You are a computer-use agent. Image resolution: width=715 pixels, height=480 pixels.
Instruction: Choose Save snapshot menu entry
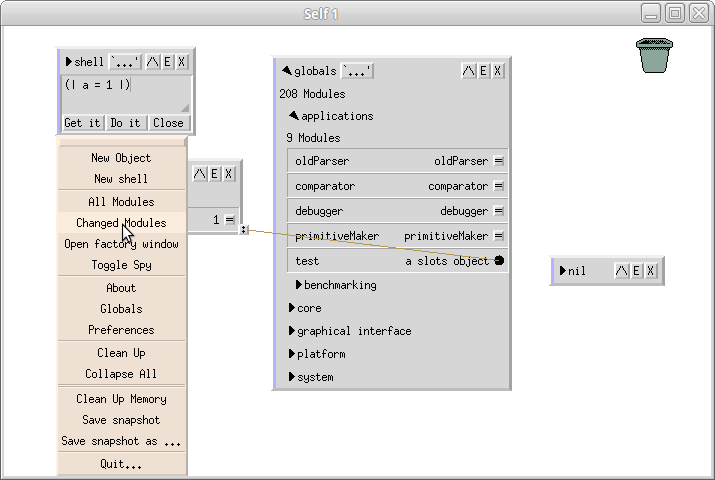pos(121,420)
